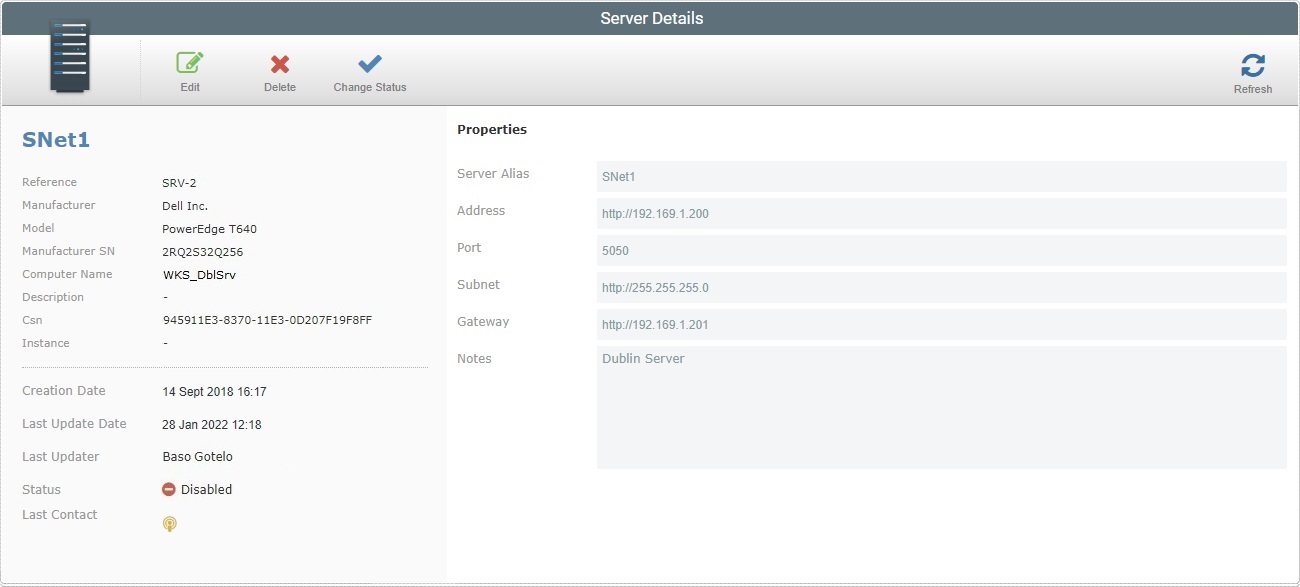Click the Refresh icon
The image size is (1300, 587).
(1252, 63)
